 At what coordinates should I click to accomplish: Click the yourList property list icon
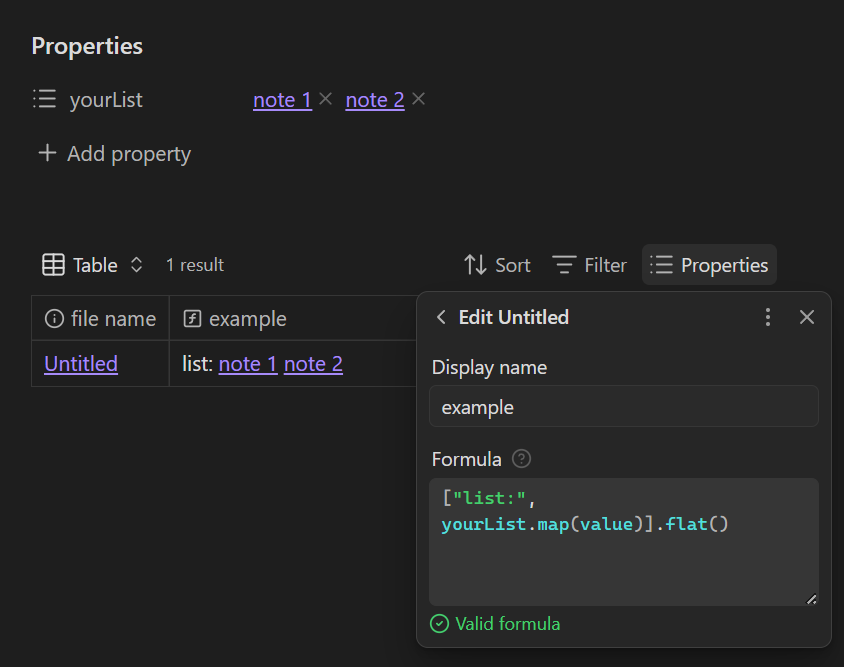[44, 100]
